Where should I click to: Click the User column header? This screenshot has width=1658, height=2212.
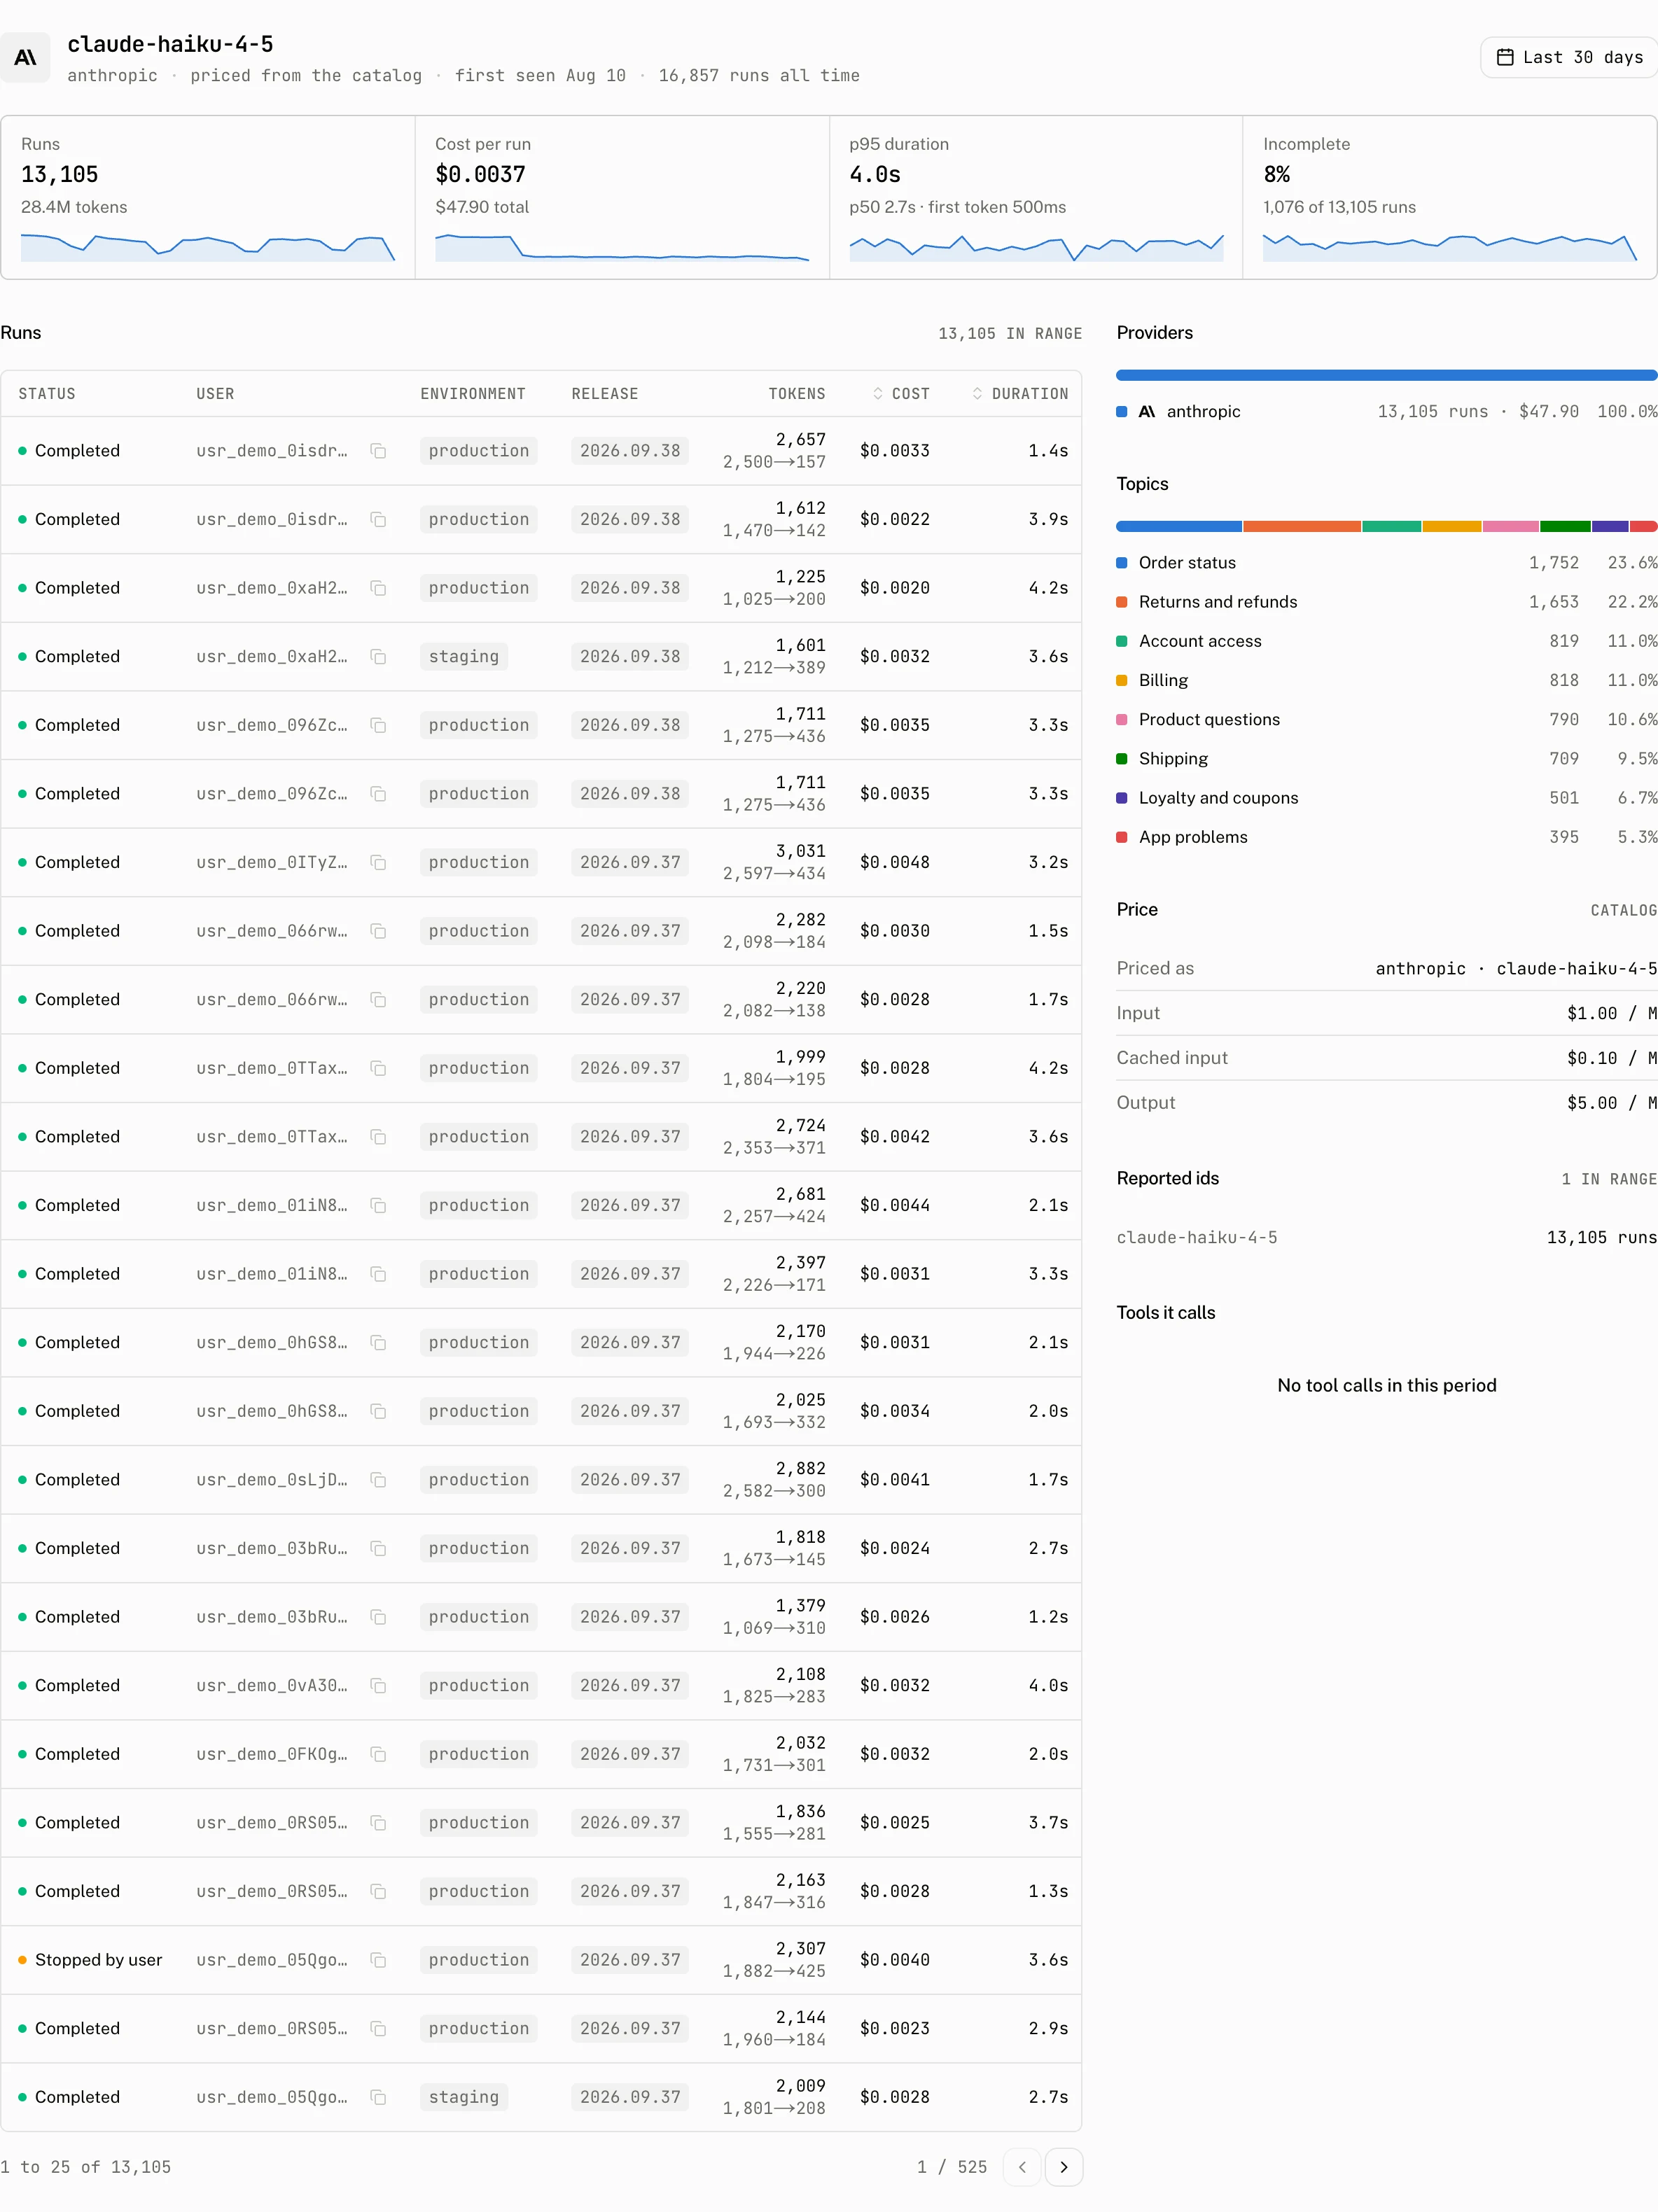(x=215, y=394)
